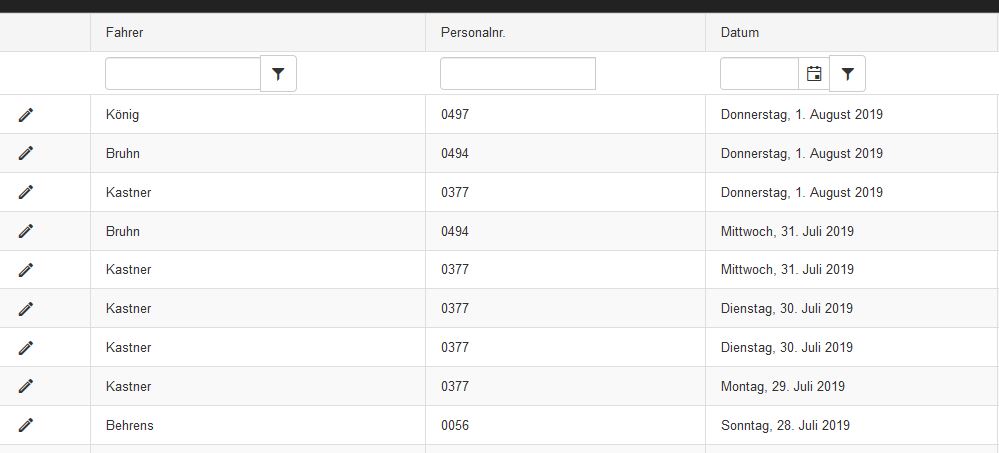
Task: Edit the König row with pencil icon
Action: (x=25, y=115)
